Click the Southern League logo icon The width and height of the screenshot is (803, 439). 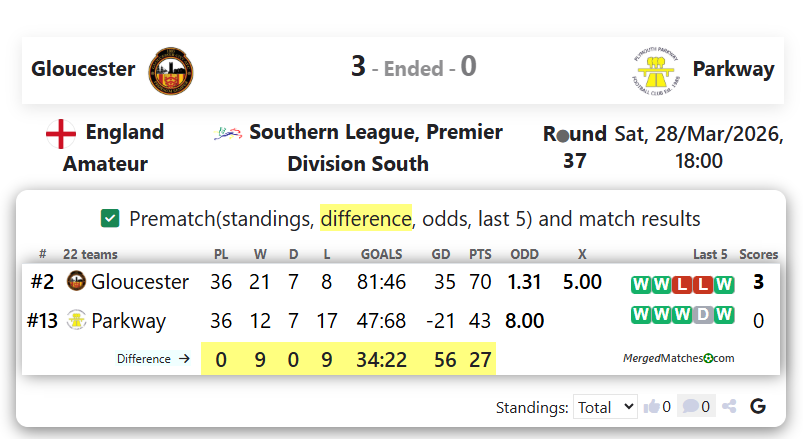click(x=228, y=133)
